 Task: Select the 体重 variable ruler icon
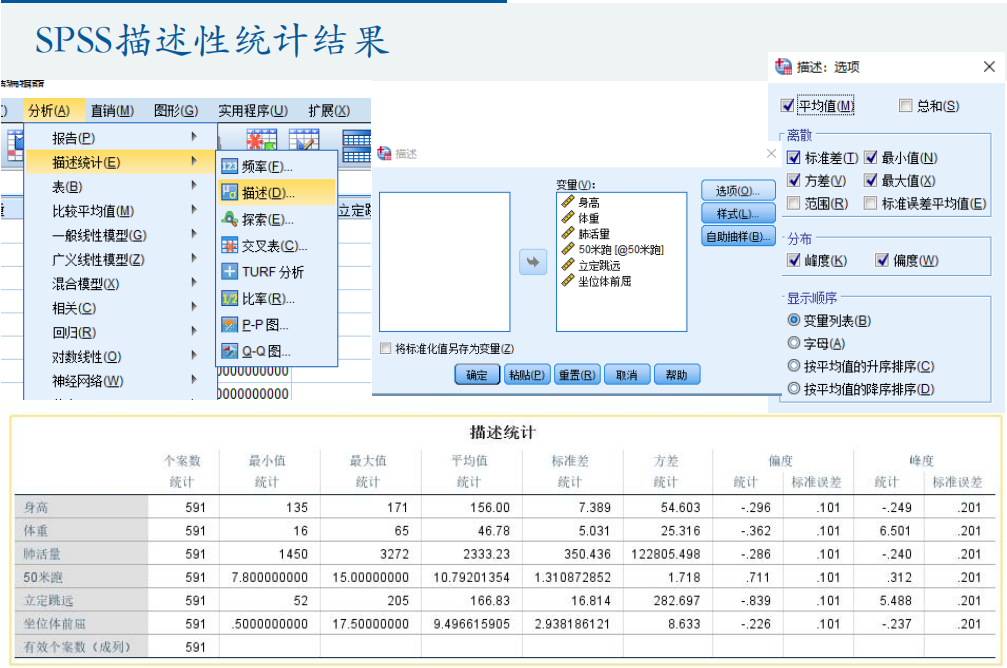pyautogui.click(x=568, y=218)
